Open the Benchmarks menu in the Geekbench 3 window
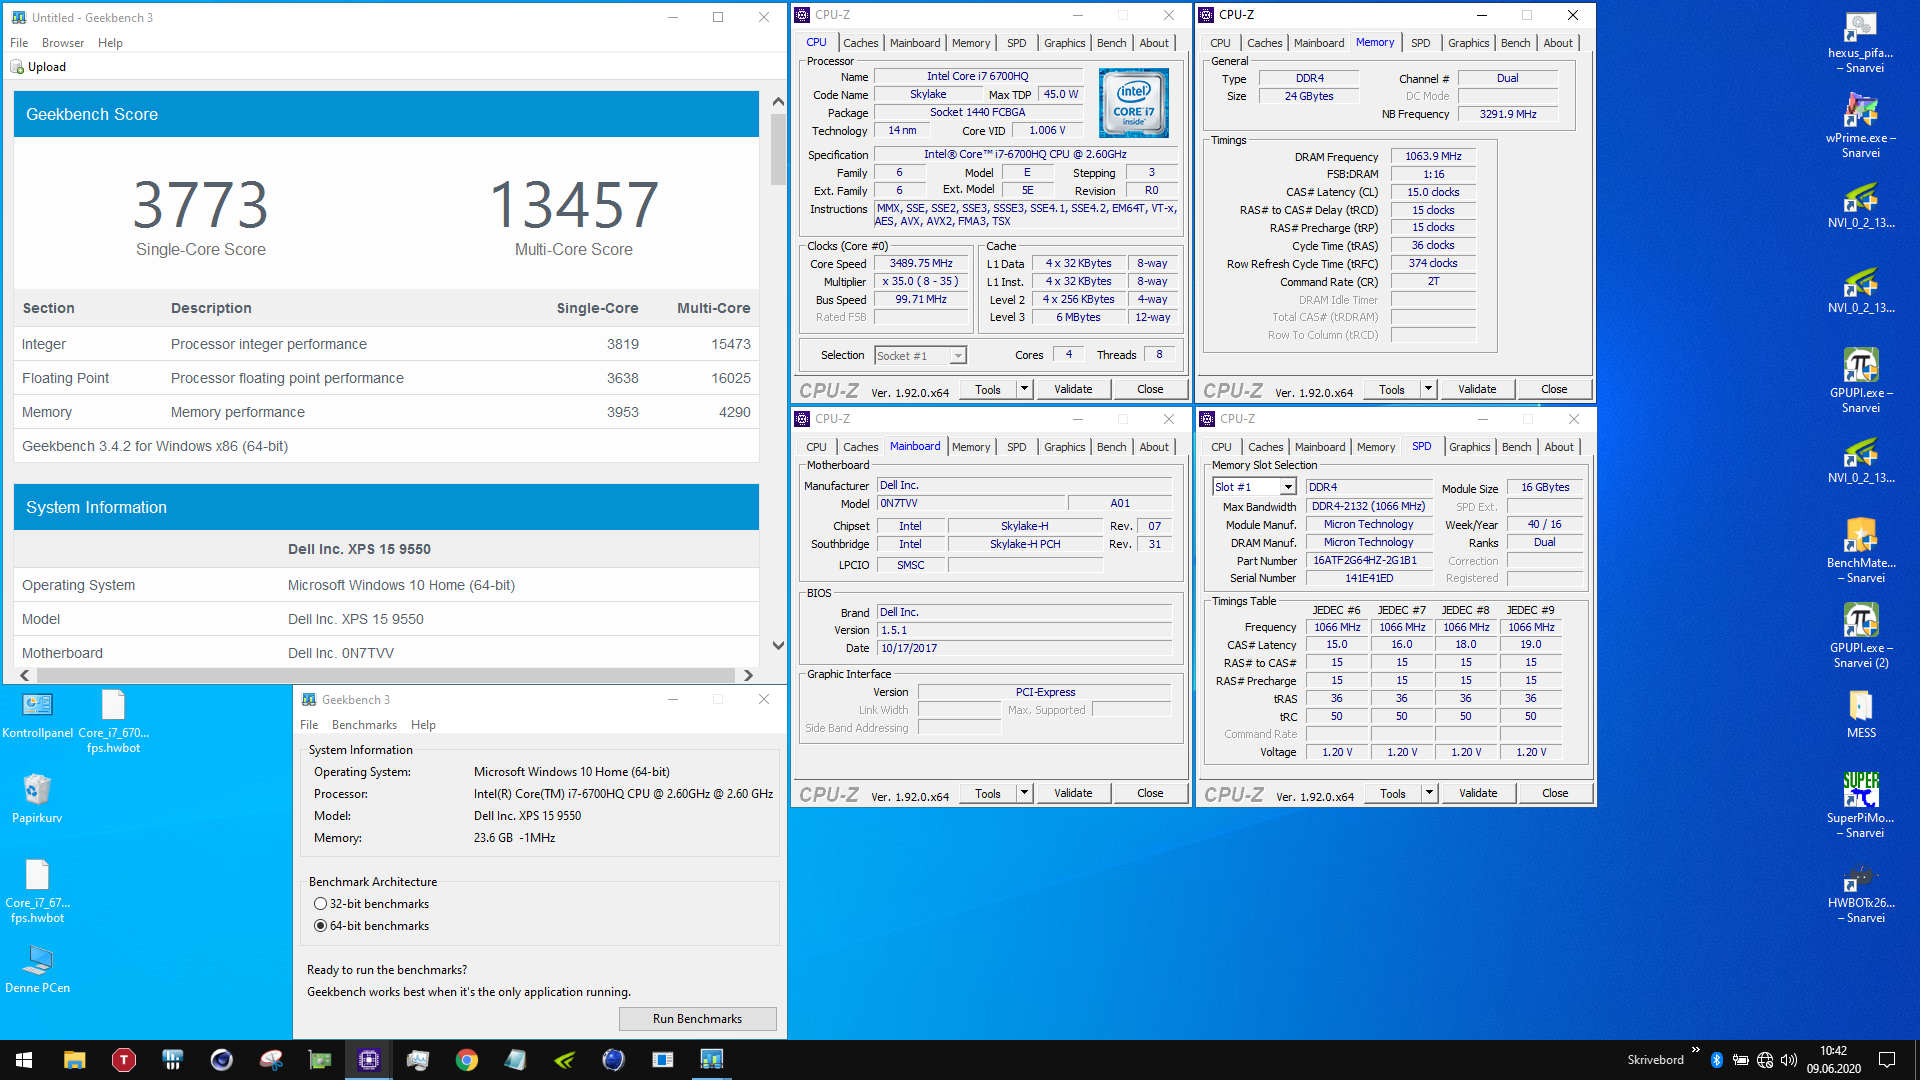The height and width of the screenshot is (1080, 1920). (364, 725)
